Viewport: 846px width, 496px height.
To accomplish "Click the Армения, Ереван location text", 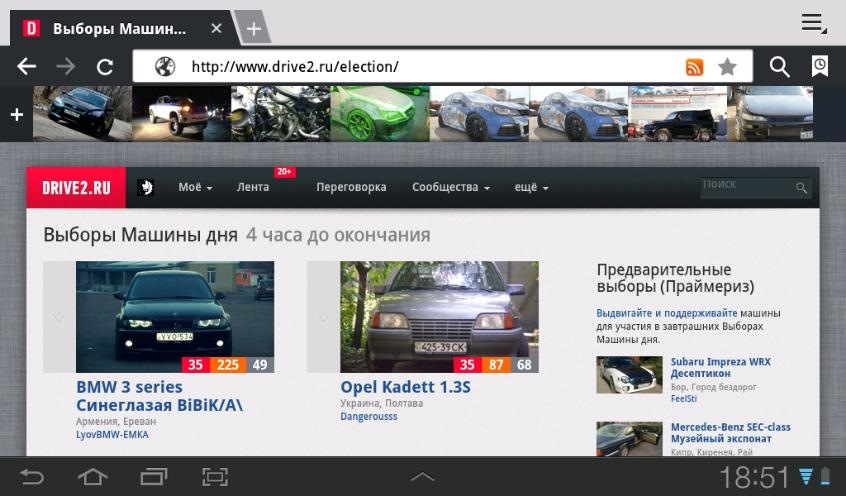I will click(116, 422).
